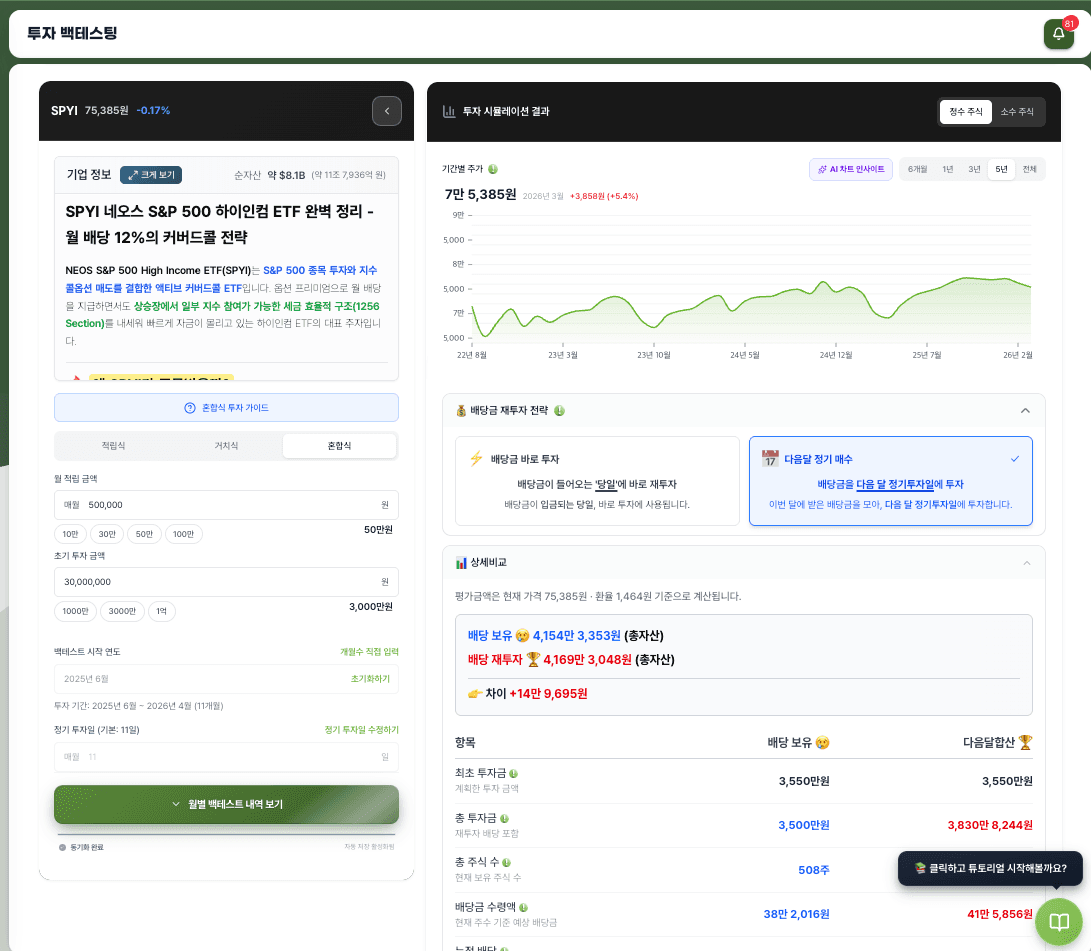Click info icon next to 총 주식 수
The image size is (1091, 951).
[x=507, y=863]
